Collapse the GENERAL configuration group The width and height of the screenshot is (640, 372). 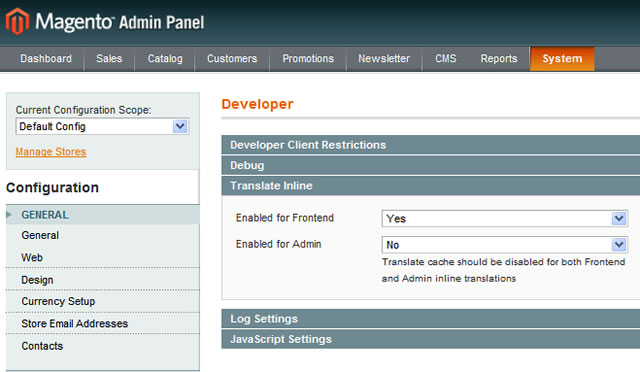(x=102, y=215)
